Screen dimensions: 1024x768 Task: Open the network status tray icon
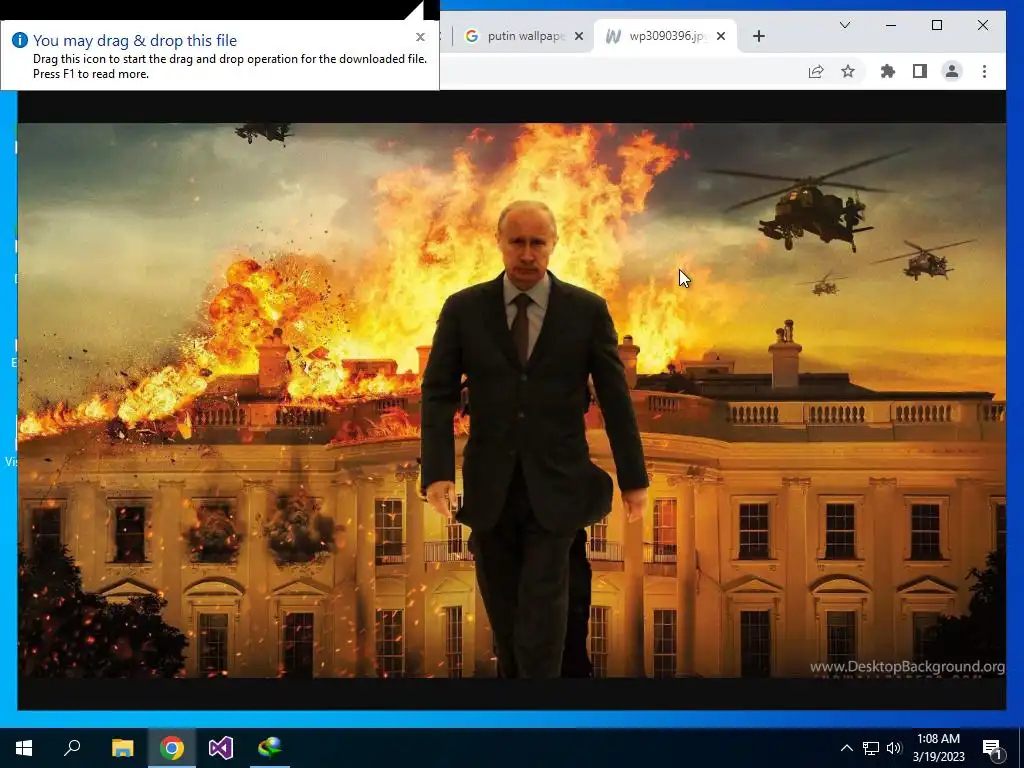tap(871, 748)
